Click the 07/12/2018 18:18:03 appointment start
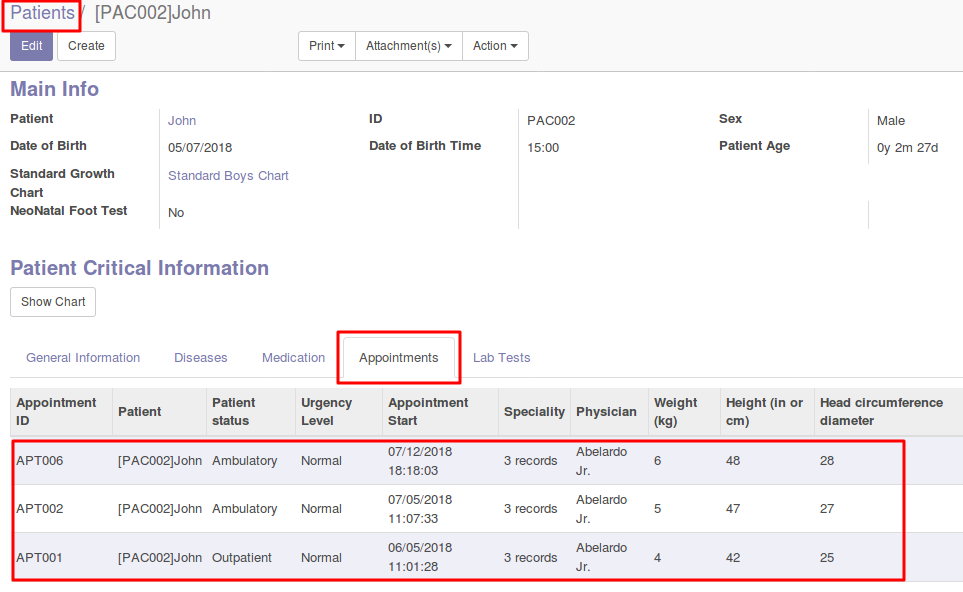Viewport: 963px width, 592px height. coord(420,461)
